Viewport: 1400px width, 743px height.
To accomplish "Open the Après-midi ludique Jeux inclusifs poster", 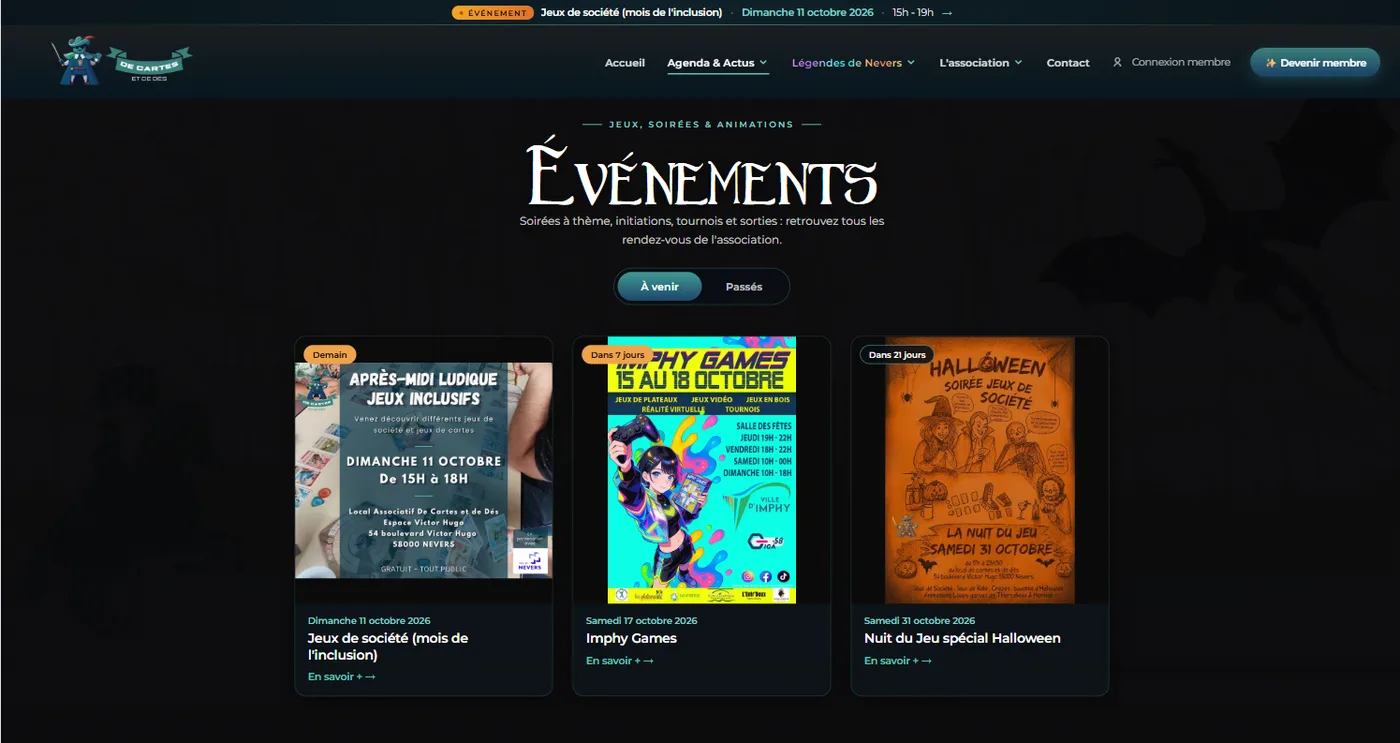I will tap(424, 470).
